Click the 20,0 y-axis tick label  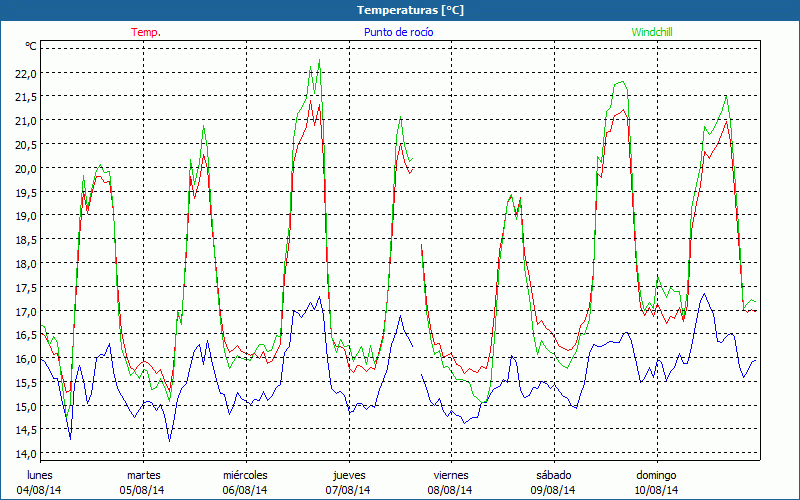[26, 168]
